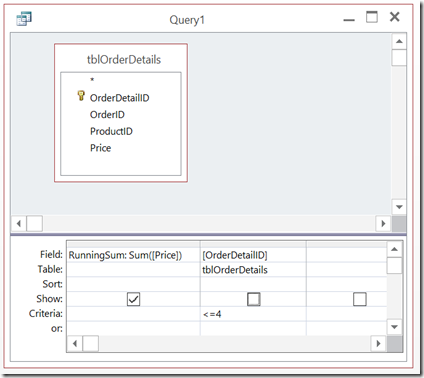Click the 'or' cell under OrderDetailID column
The height and width of the screenshot is (378, 424).
253,328
